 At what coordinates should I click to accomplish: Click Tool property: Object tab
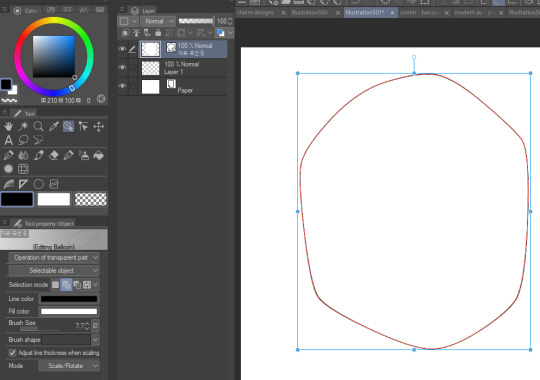pyautogui.click(x=44, y=224)
